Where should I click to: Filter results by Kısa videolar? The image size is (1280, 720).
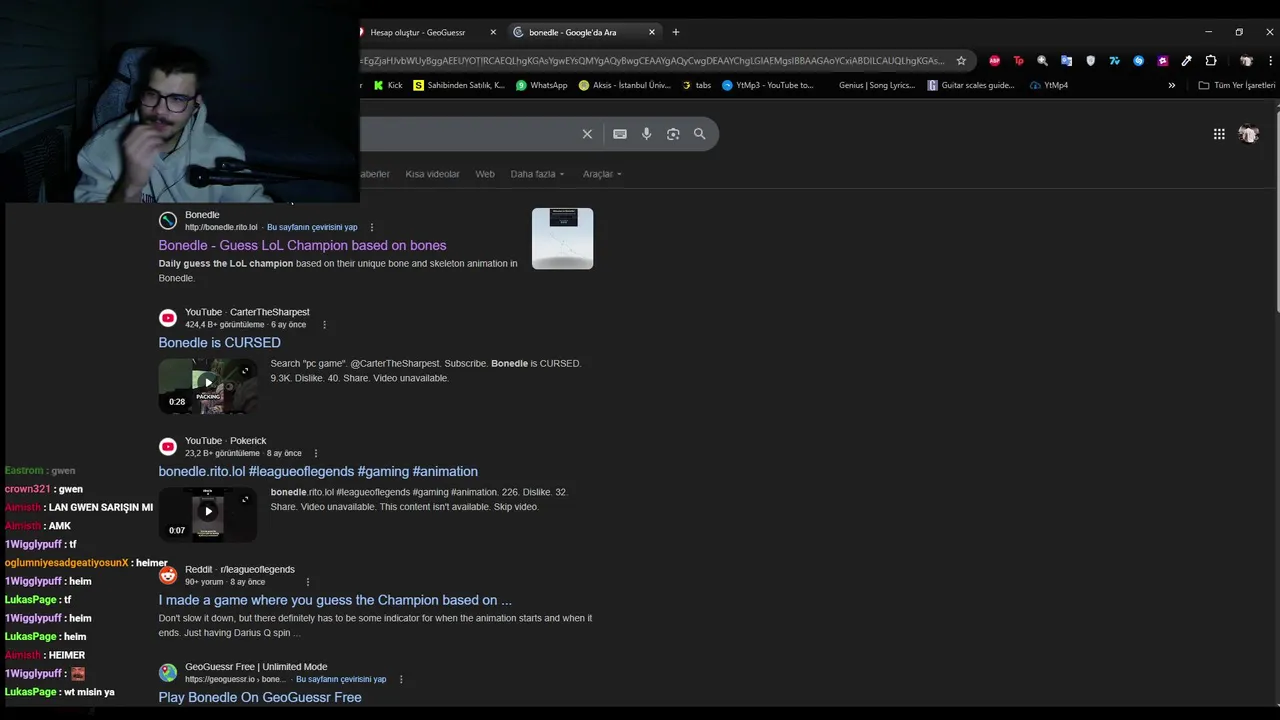(x=432, y=174)
